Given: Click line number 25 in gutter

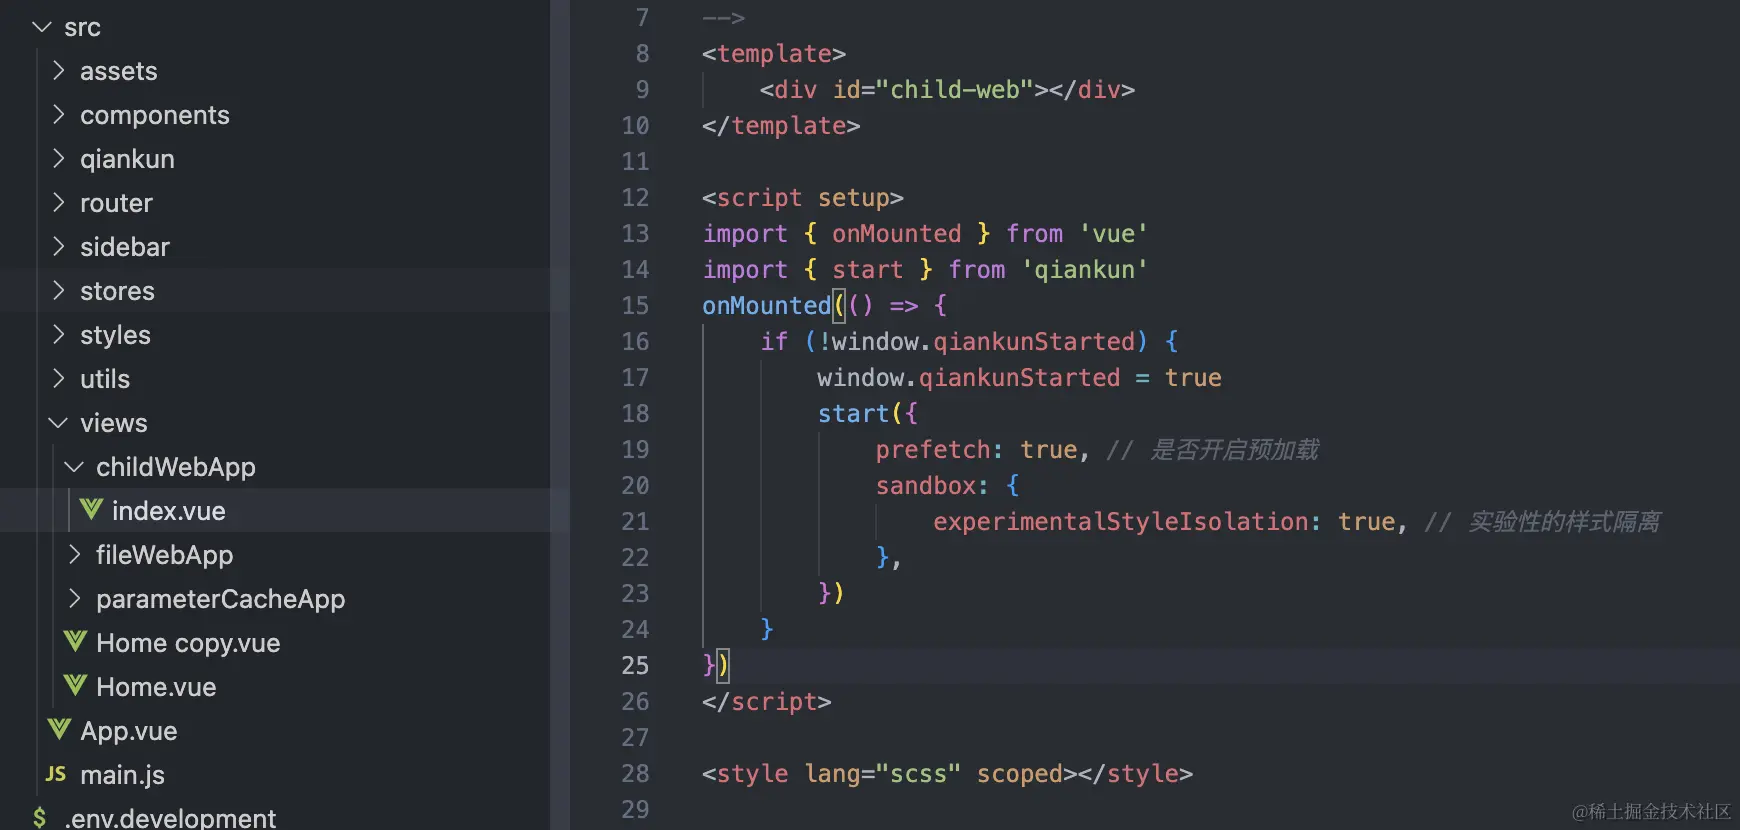Looking at the screenshot, I should 635,666.
